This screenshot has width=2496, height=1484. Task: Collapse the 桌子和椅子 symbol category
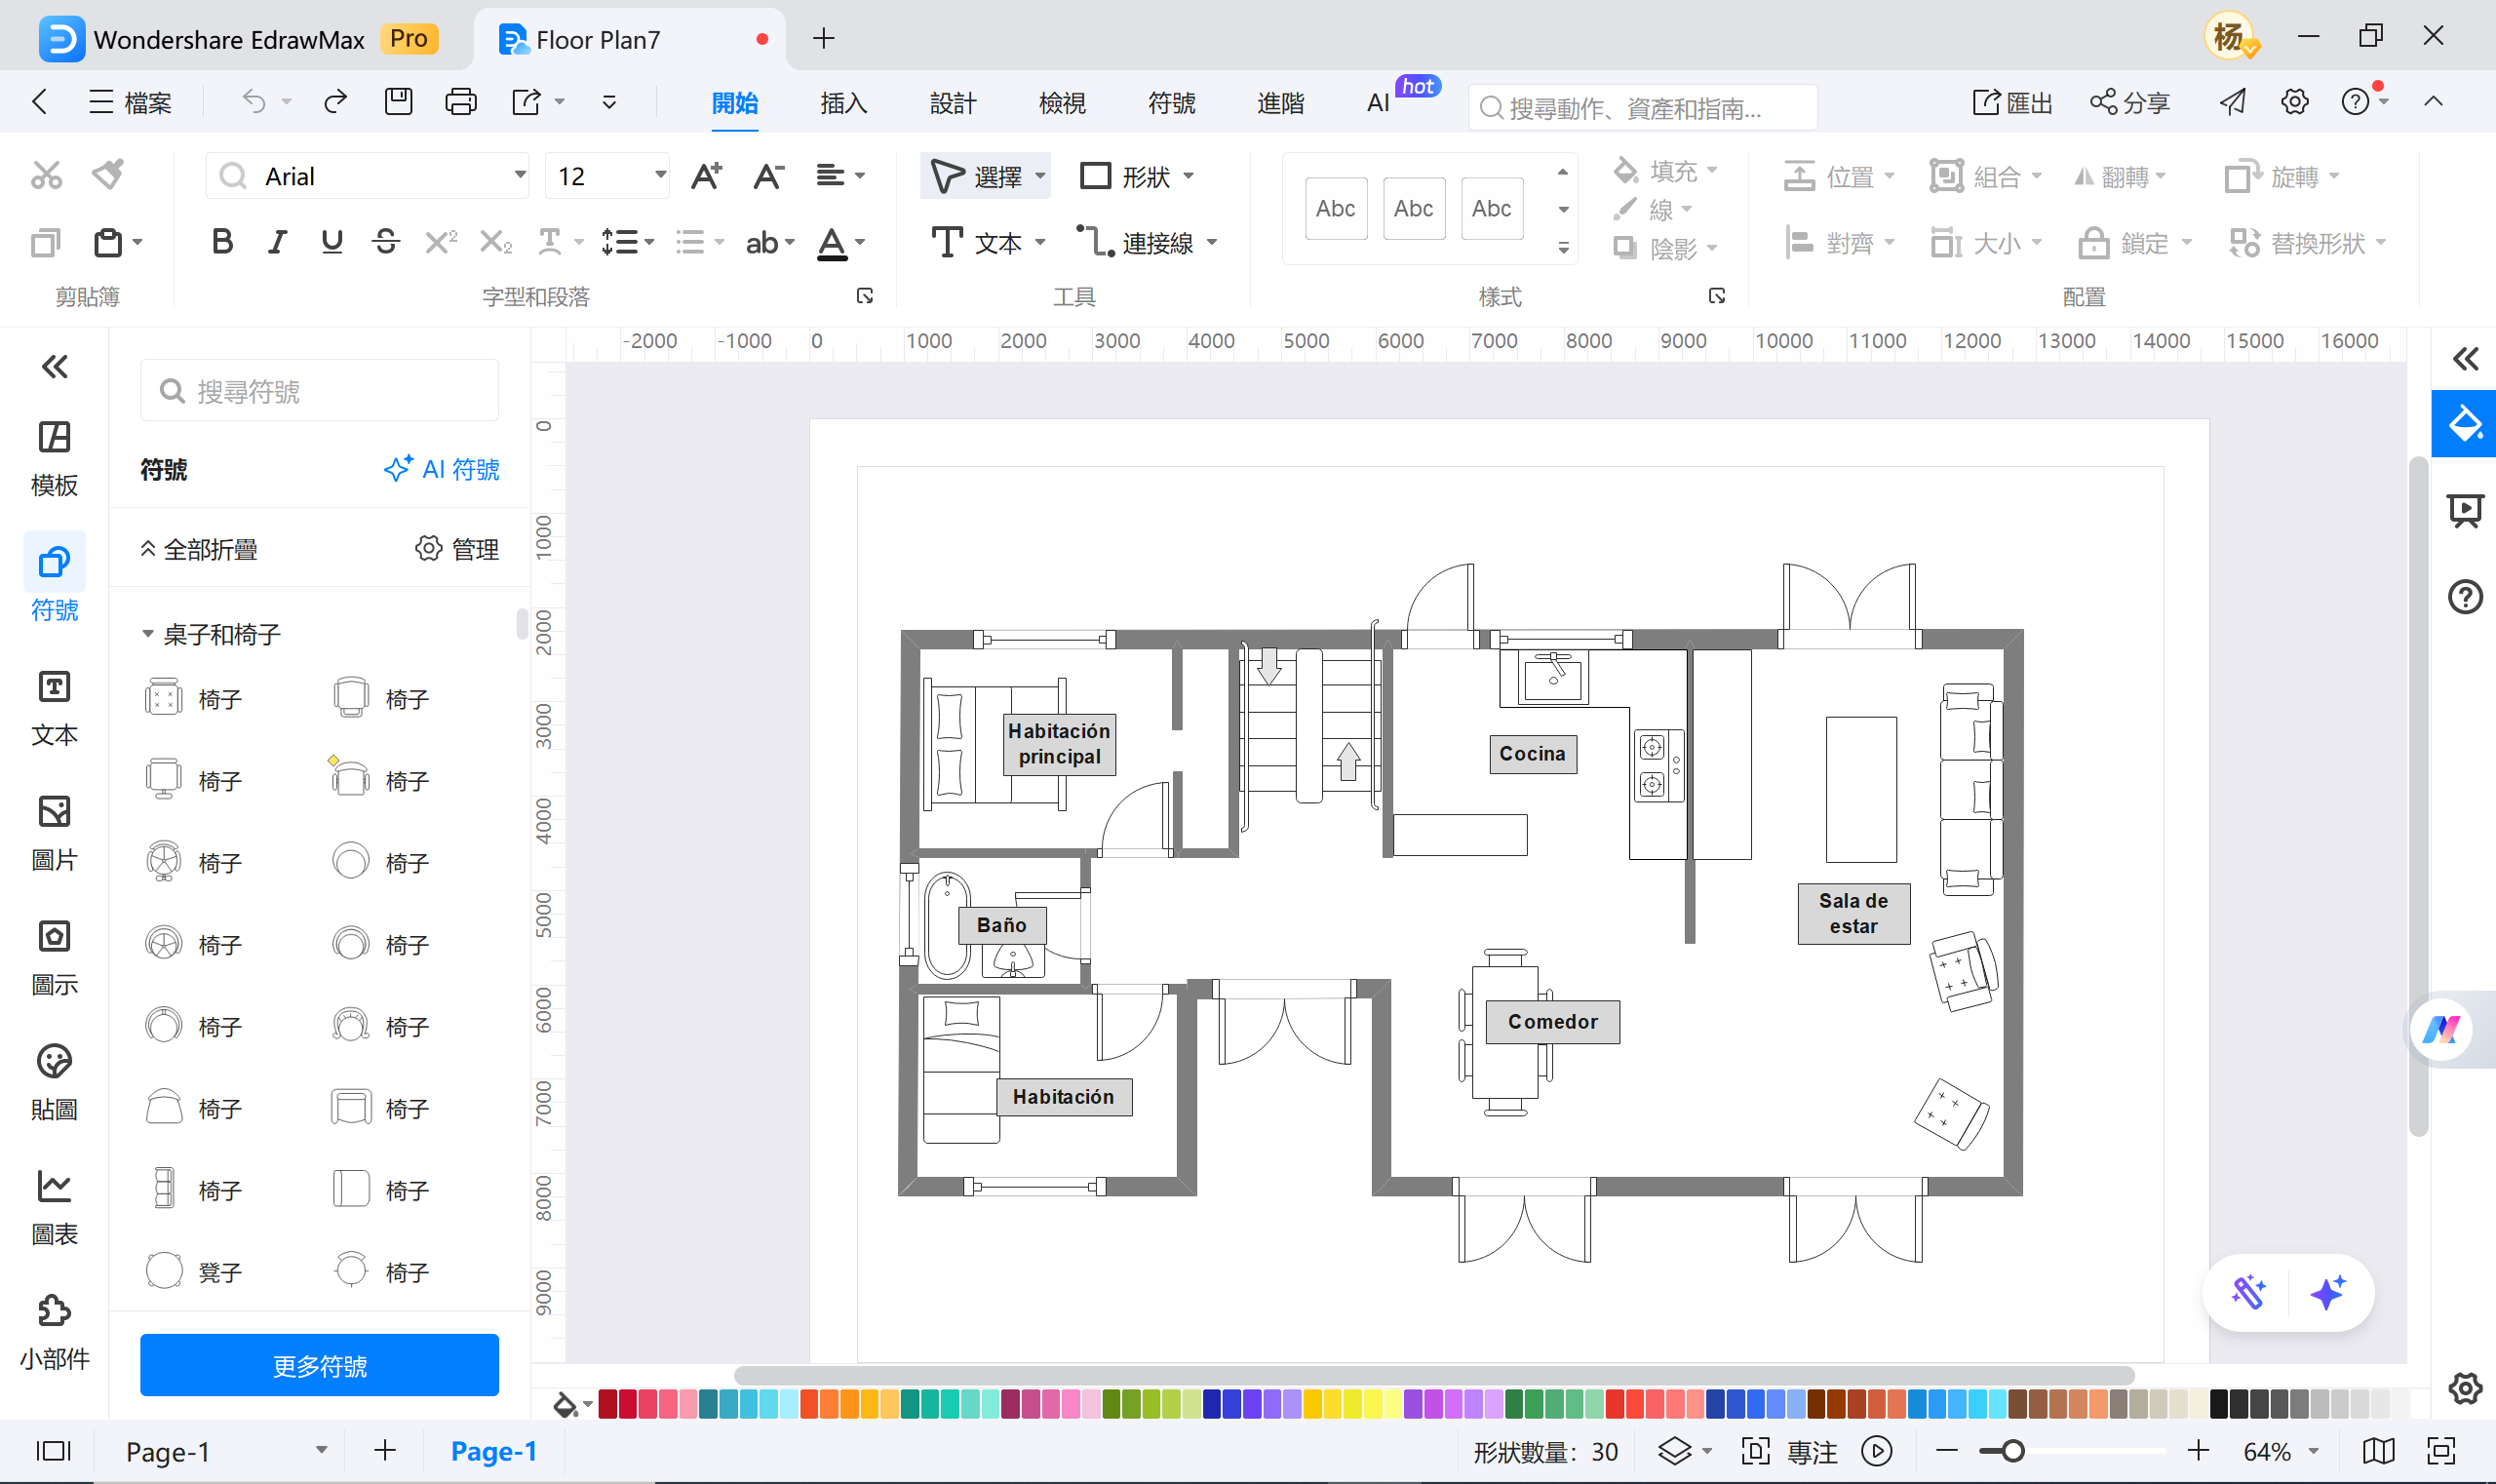point(148,633)
